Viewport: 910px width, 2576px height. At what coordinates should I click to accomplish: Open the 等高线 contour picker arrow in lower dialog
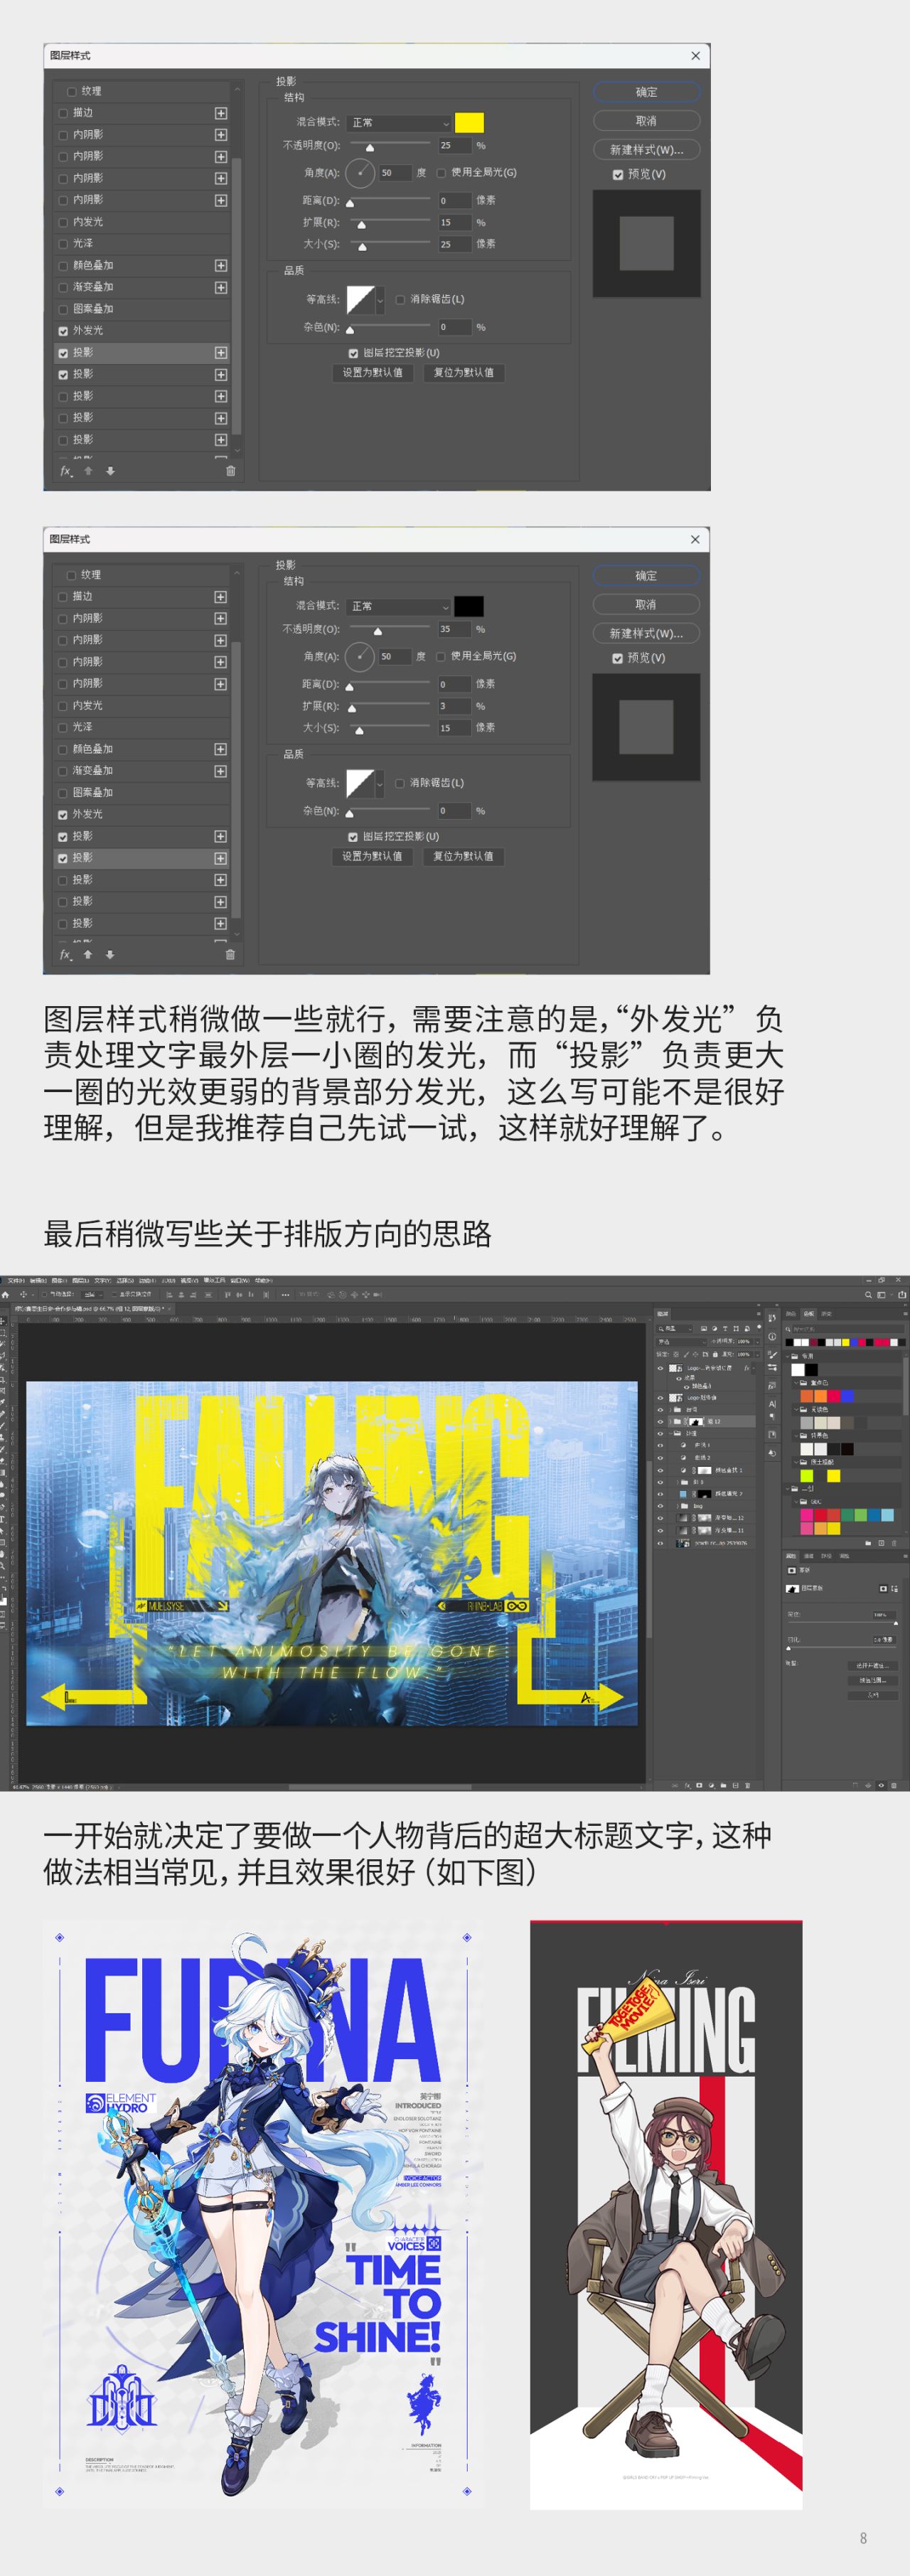pyautogui.click(x=380, y=784)
